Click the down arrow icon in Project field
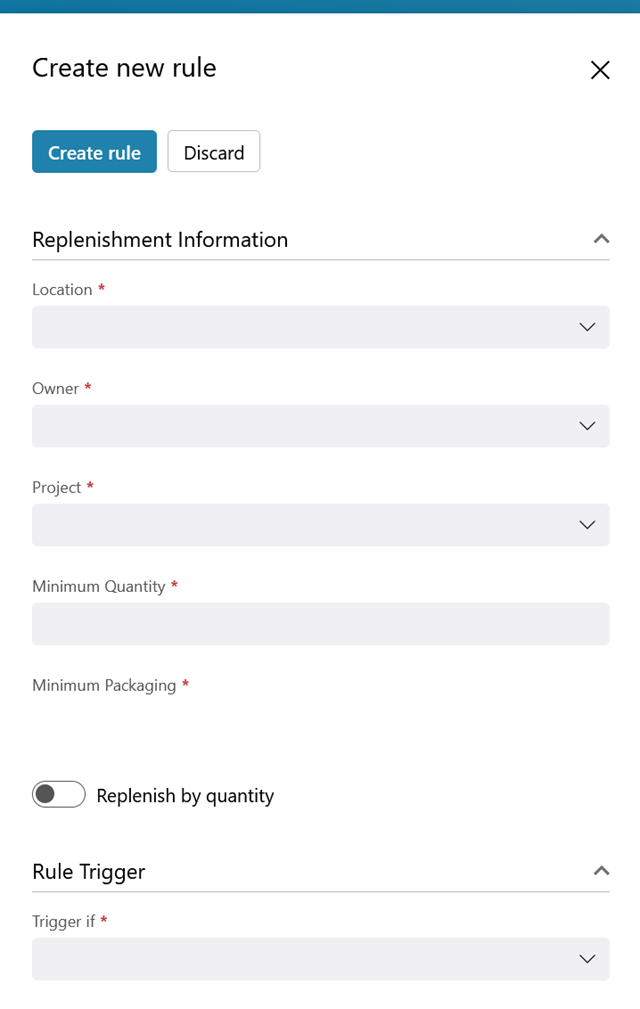This screenshot has width=640, height=1009. tap(587, 525)
